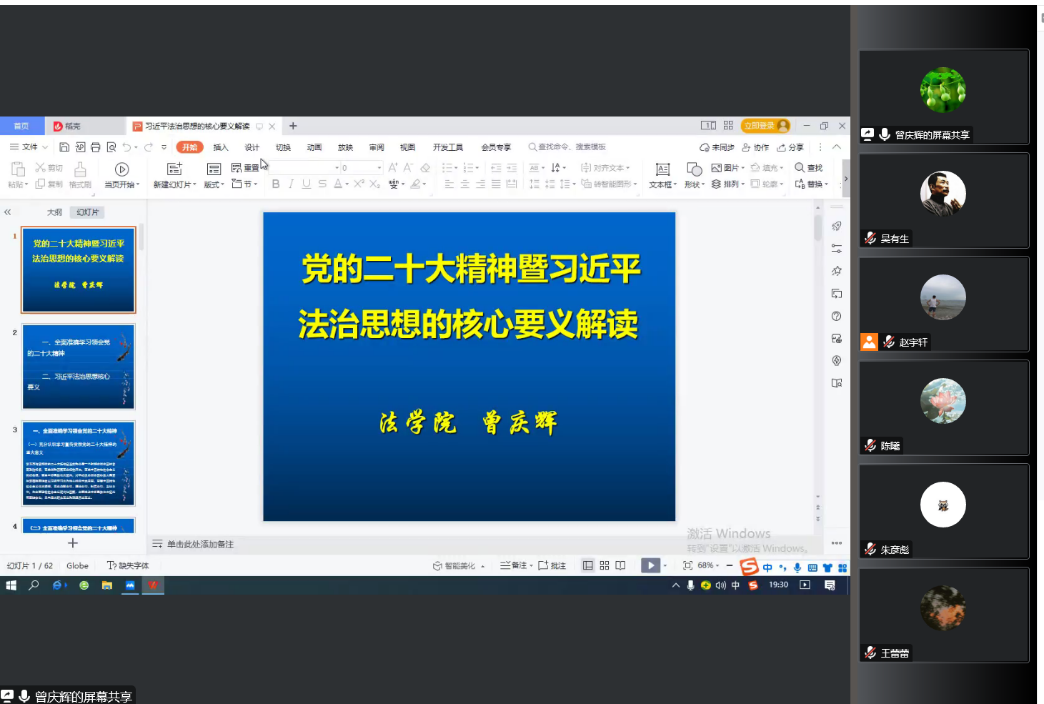Open the zoom percentage dropdown showing 68%
Image resolution: width=1044 pixels, height=704 pixels.
708,565
